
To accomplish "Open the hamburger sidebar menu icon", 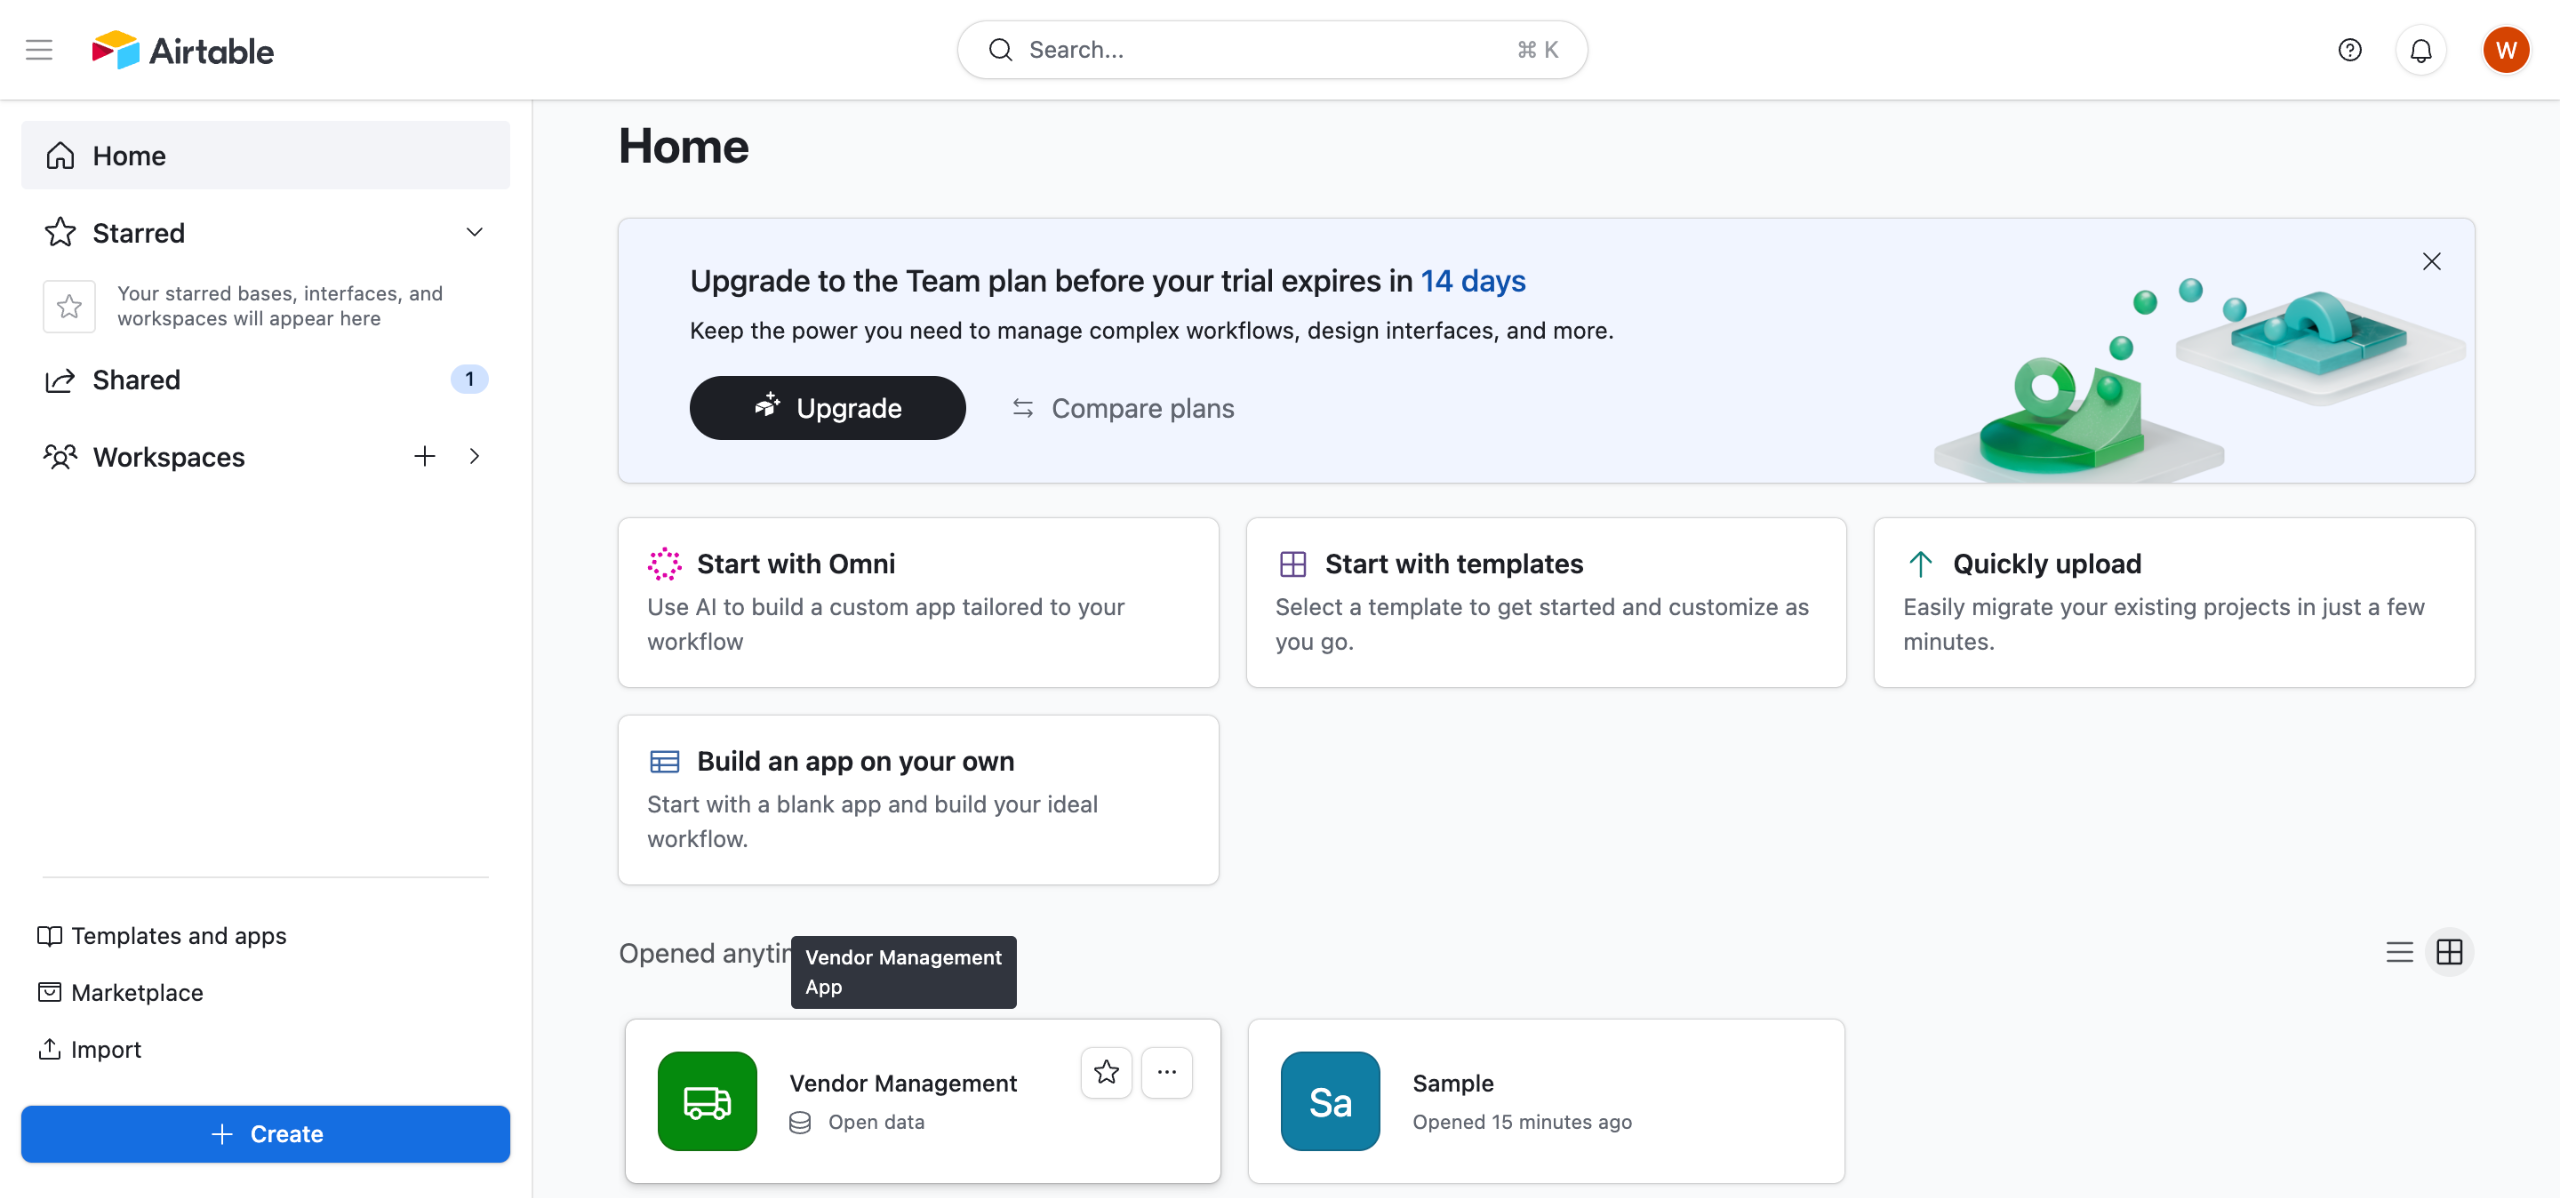I will [39, 49].
